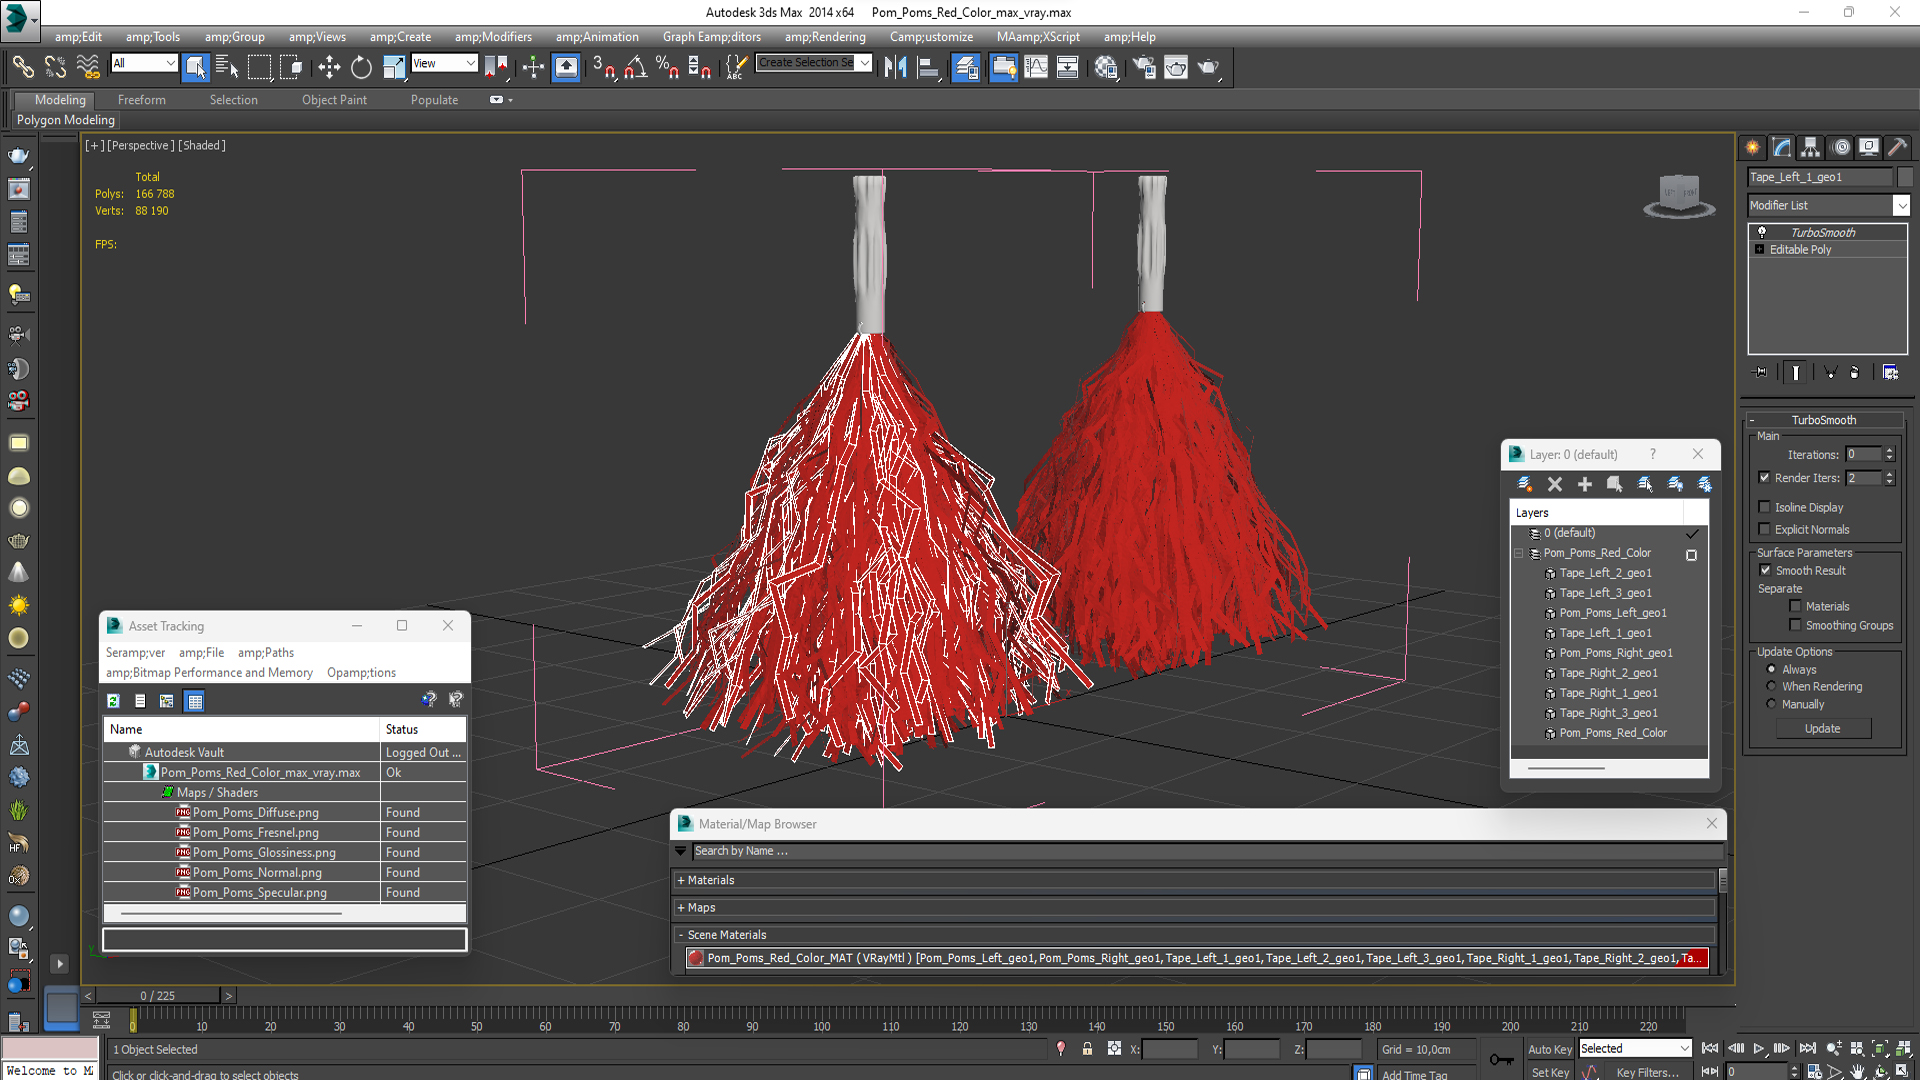
Task: Switch to the Freeform ribbon tab
Action: tap(142, 100)
